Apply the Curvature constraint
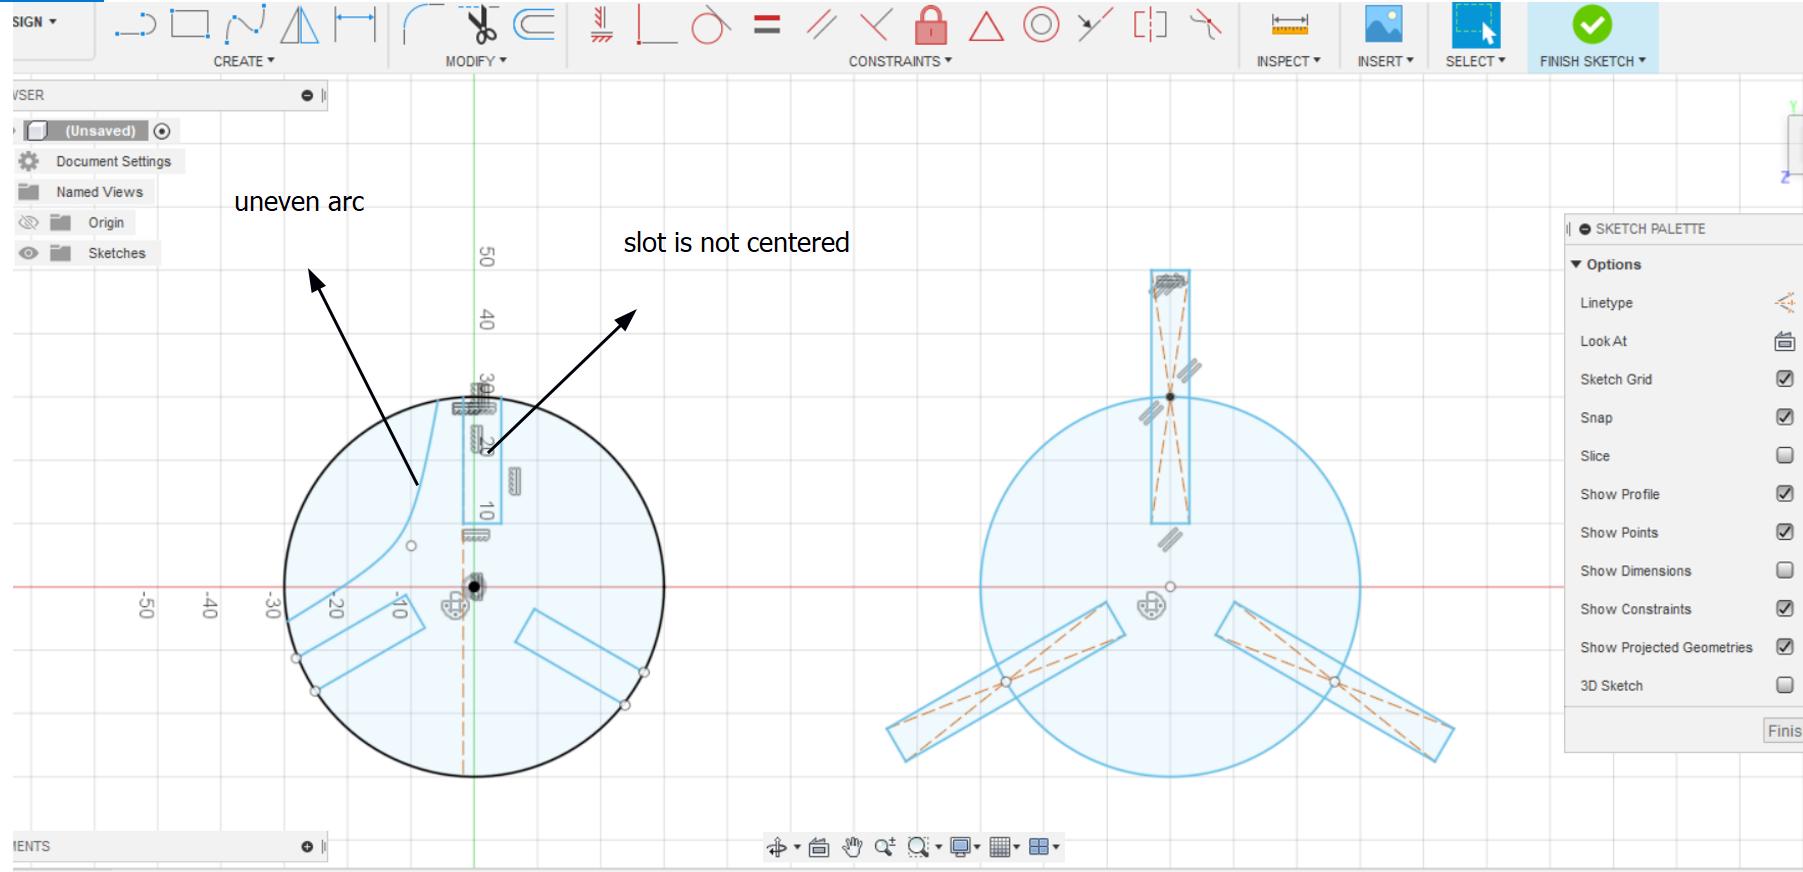This screenshot has width=1803, height=872. (1205, 25)
